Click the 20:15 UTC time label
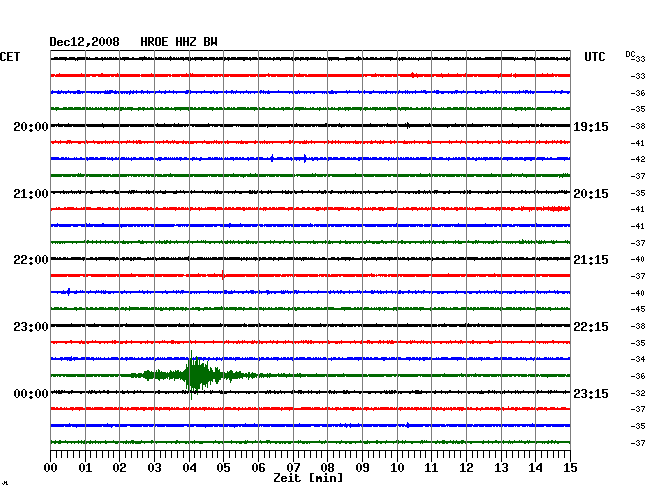Screen dimensions: 650x494 coord(591,194)
